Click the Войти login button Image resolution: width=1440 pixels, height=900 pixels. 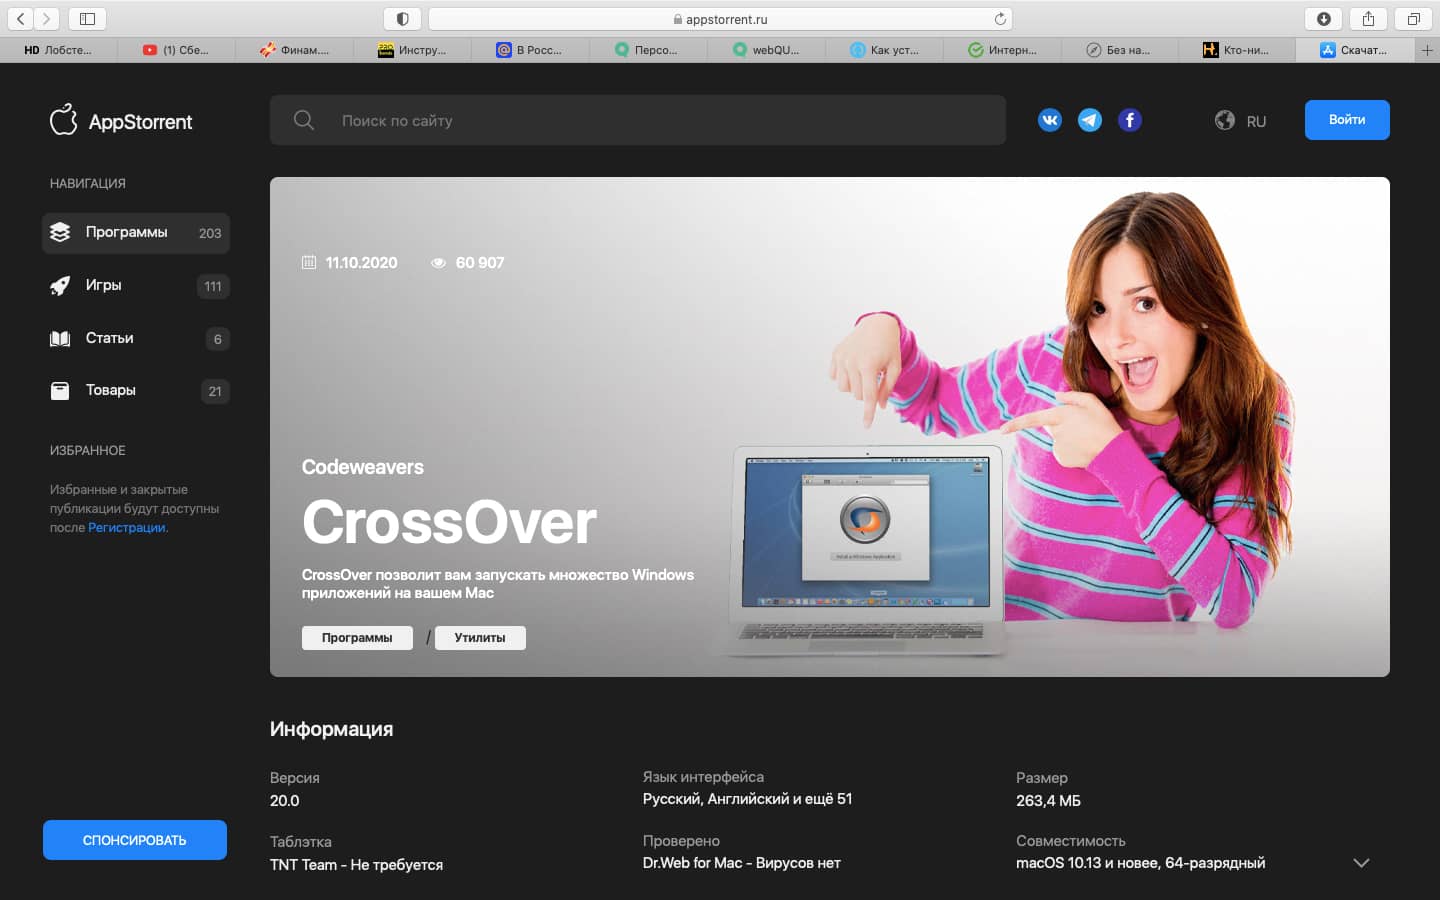tap(1347, 120)
